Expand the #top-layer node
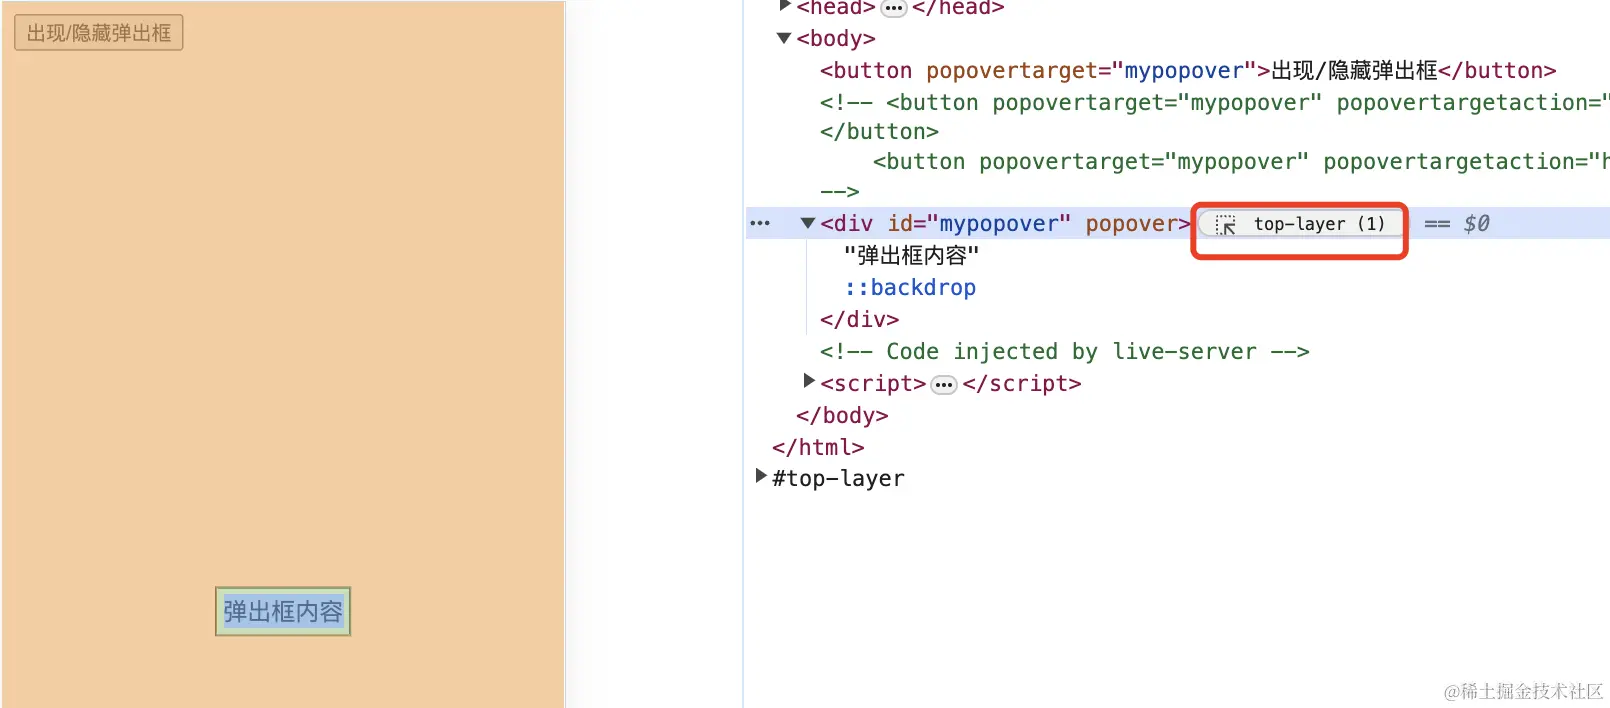The height and width of the screenshot is (708, 1610). (x=761, y=476)
